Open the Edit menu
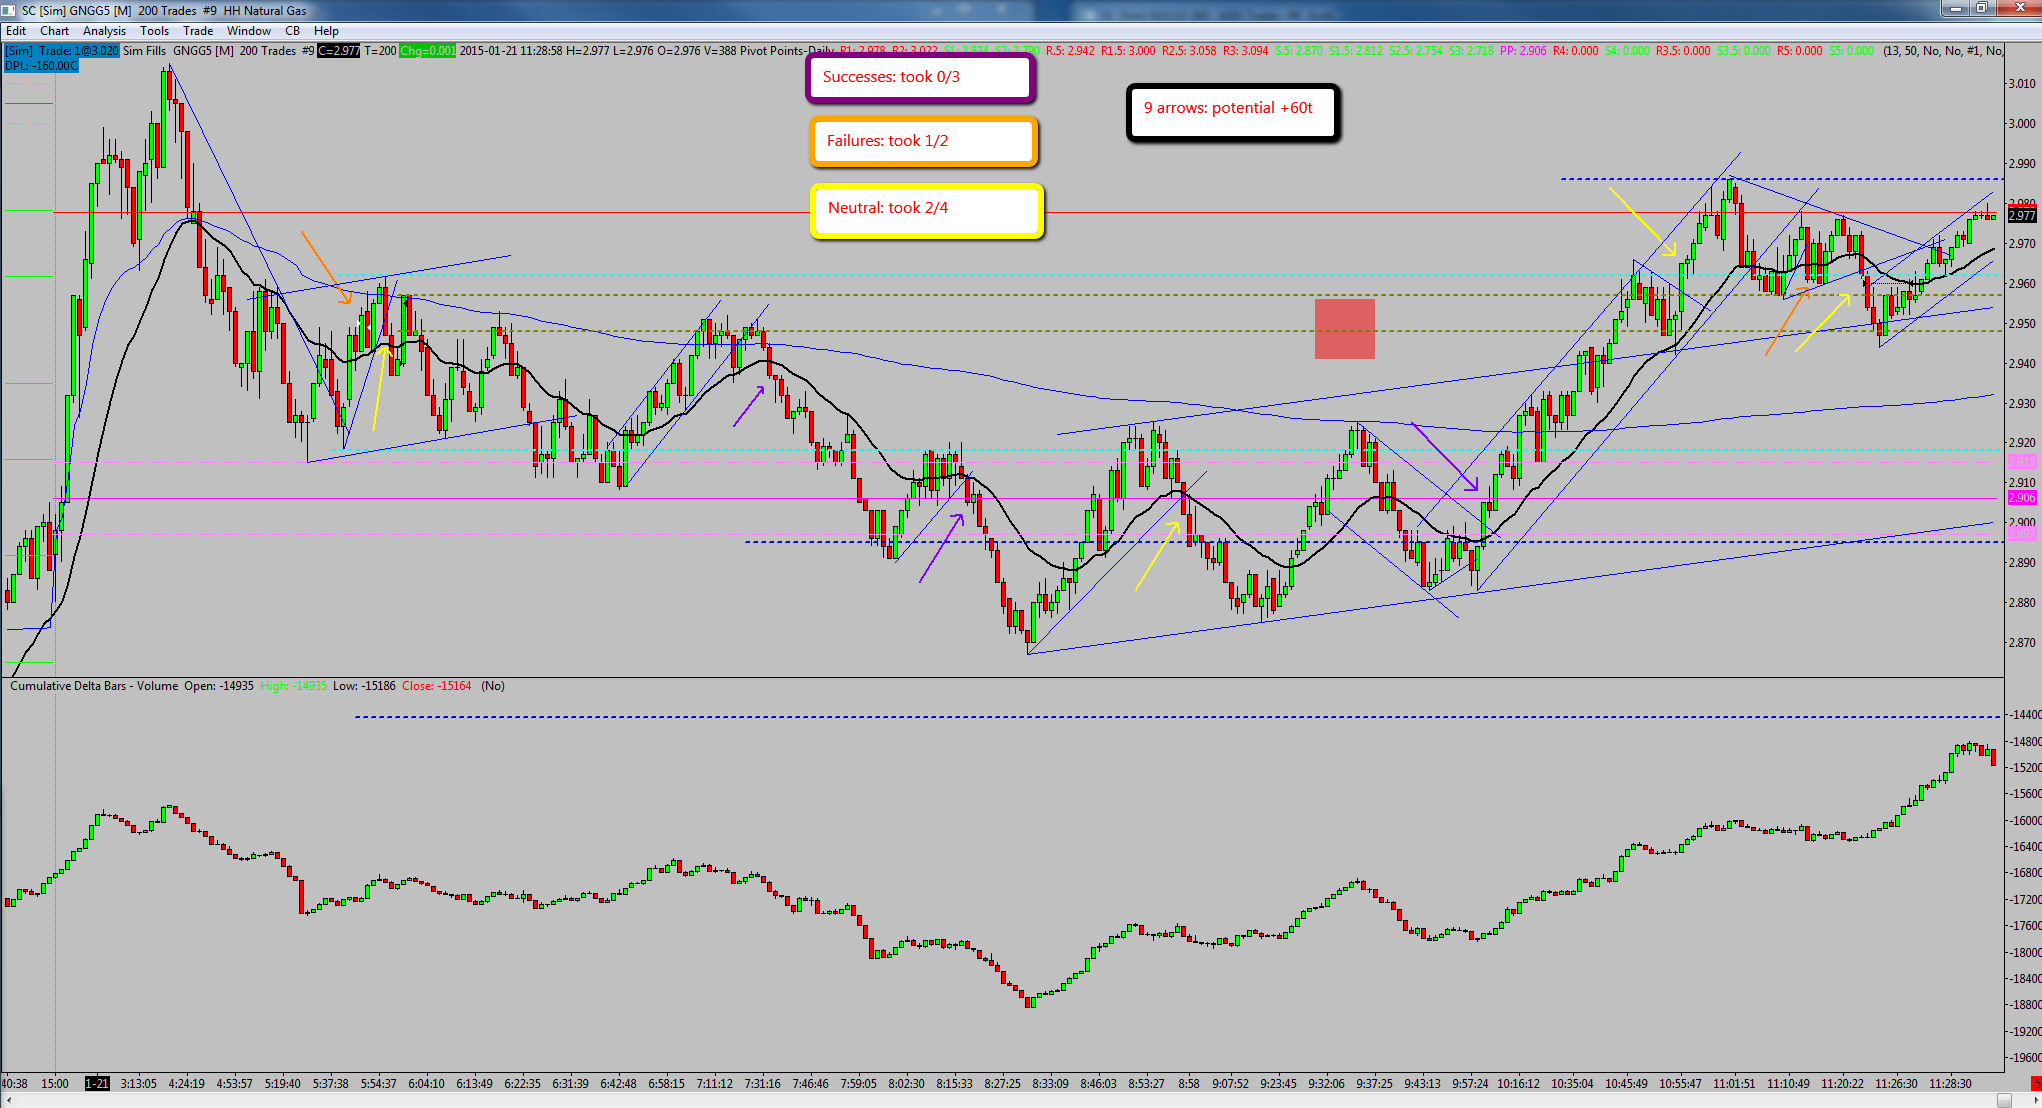This screenshot has height=1108, width=2042. (x=16, y=31)
